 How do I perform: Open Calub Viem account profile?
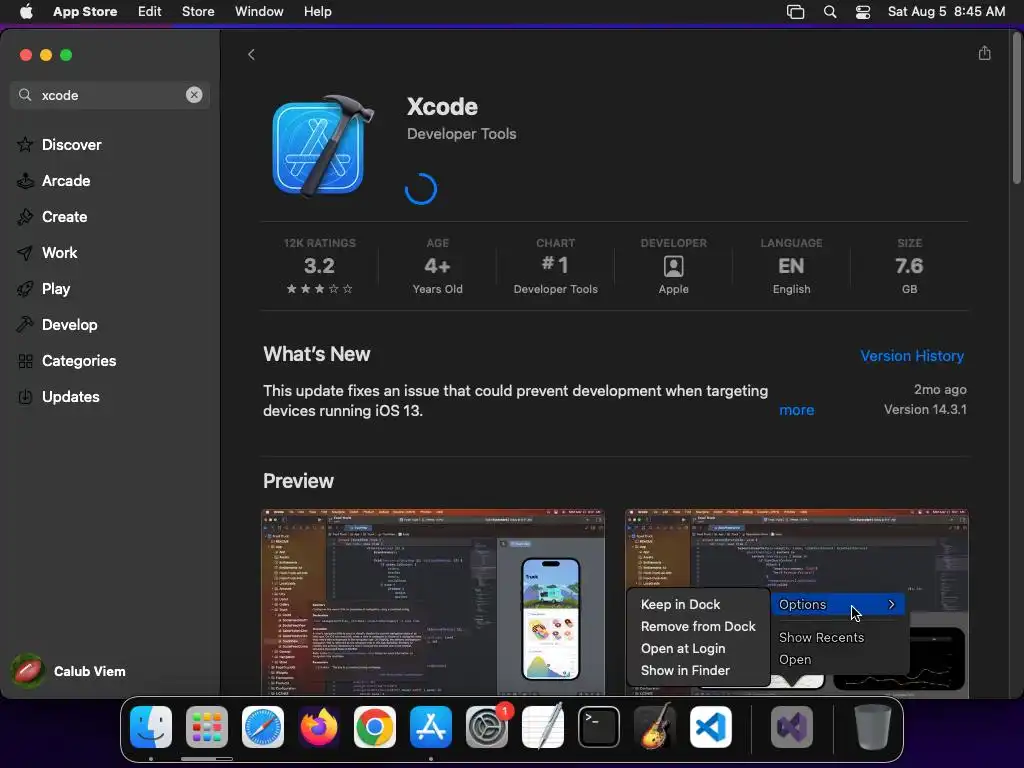69,671
